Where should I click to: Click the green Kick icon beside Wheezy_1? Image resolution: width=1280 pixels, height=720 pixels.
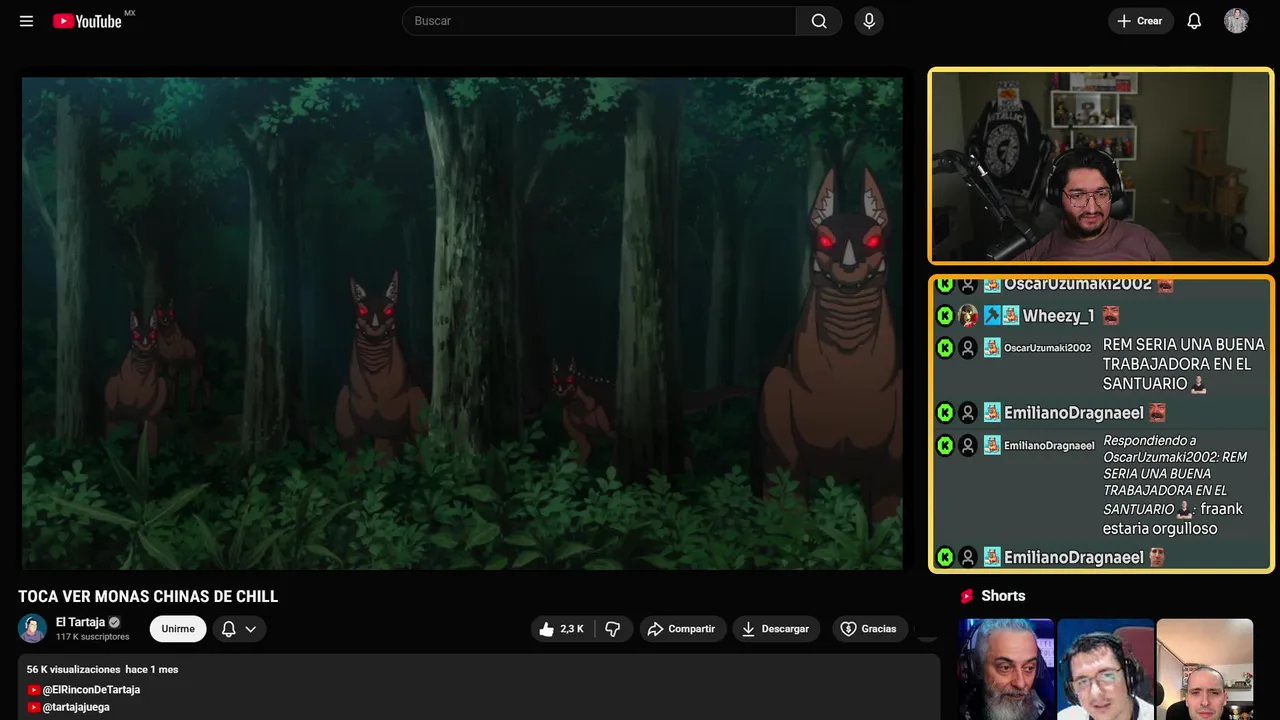[945, 316]
